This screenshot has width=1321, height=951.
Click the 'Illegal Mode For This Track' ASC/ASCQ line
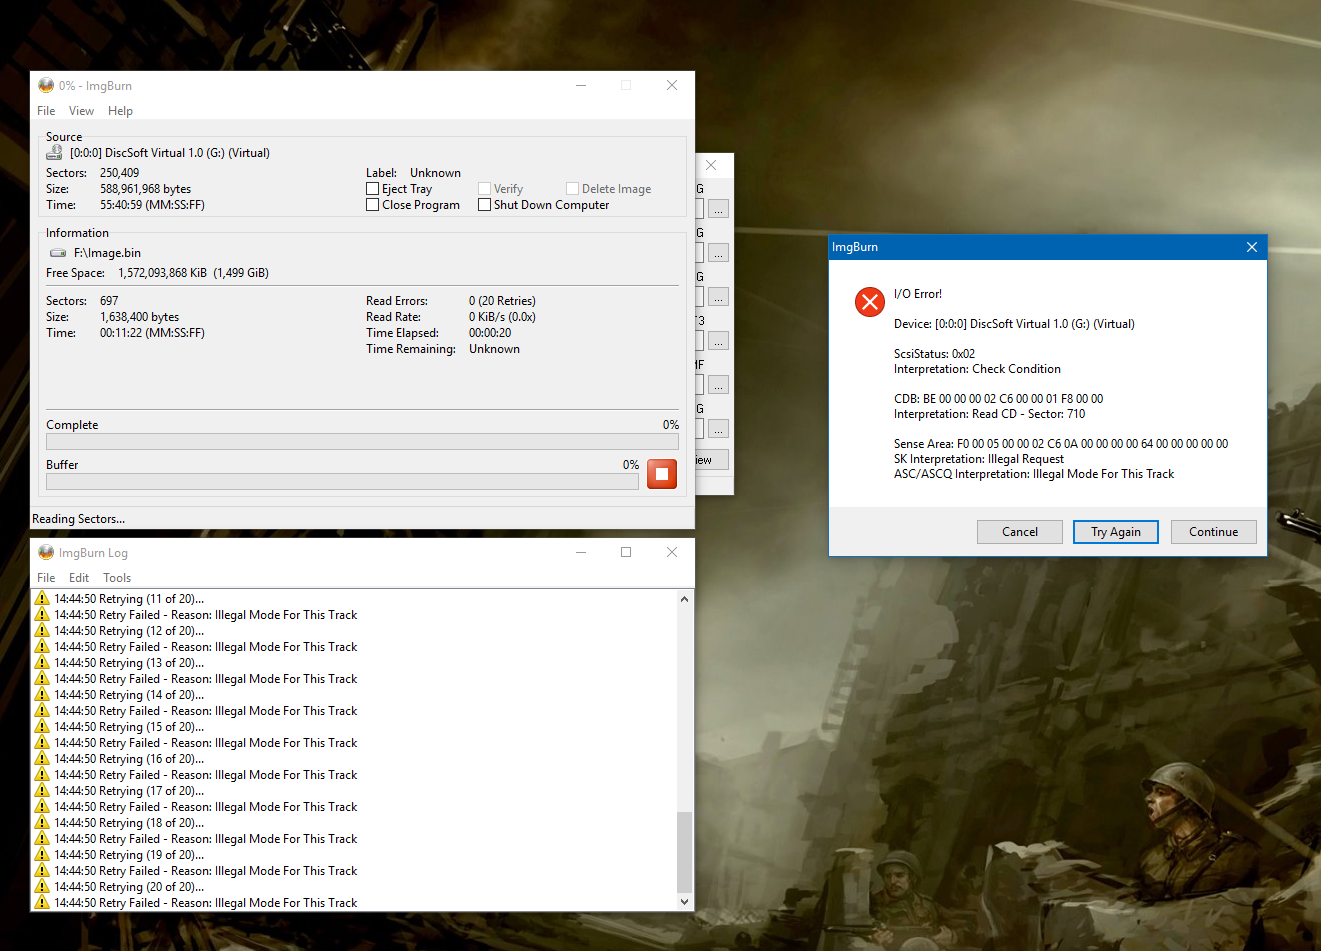tap(1034, 474)
